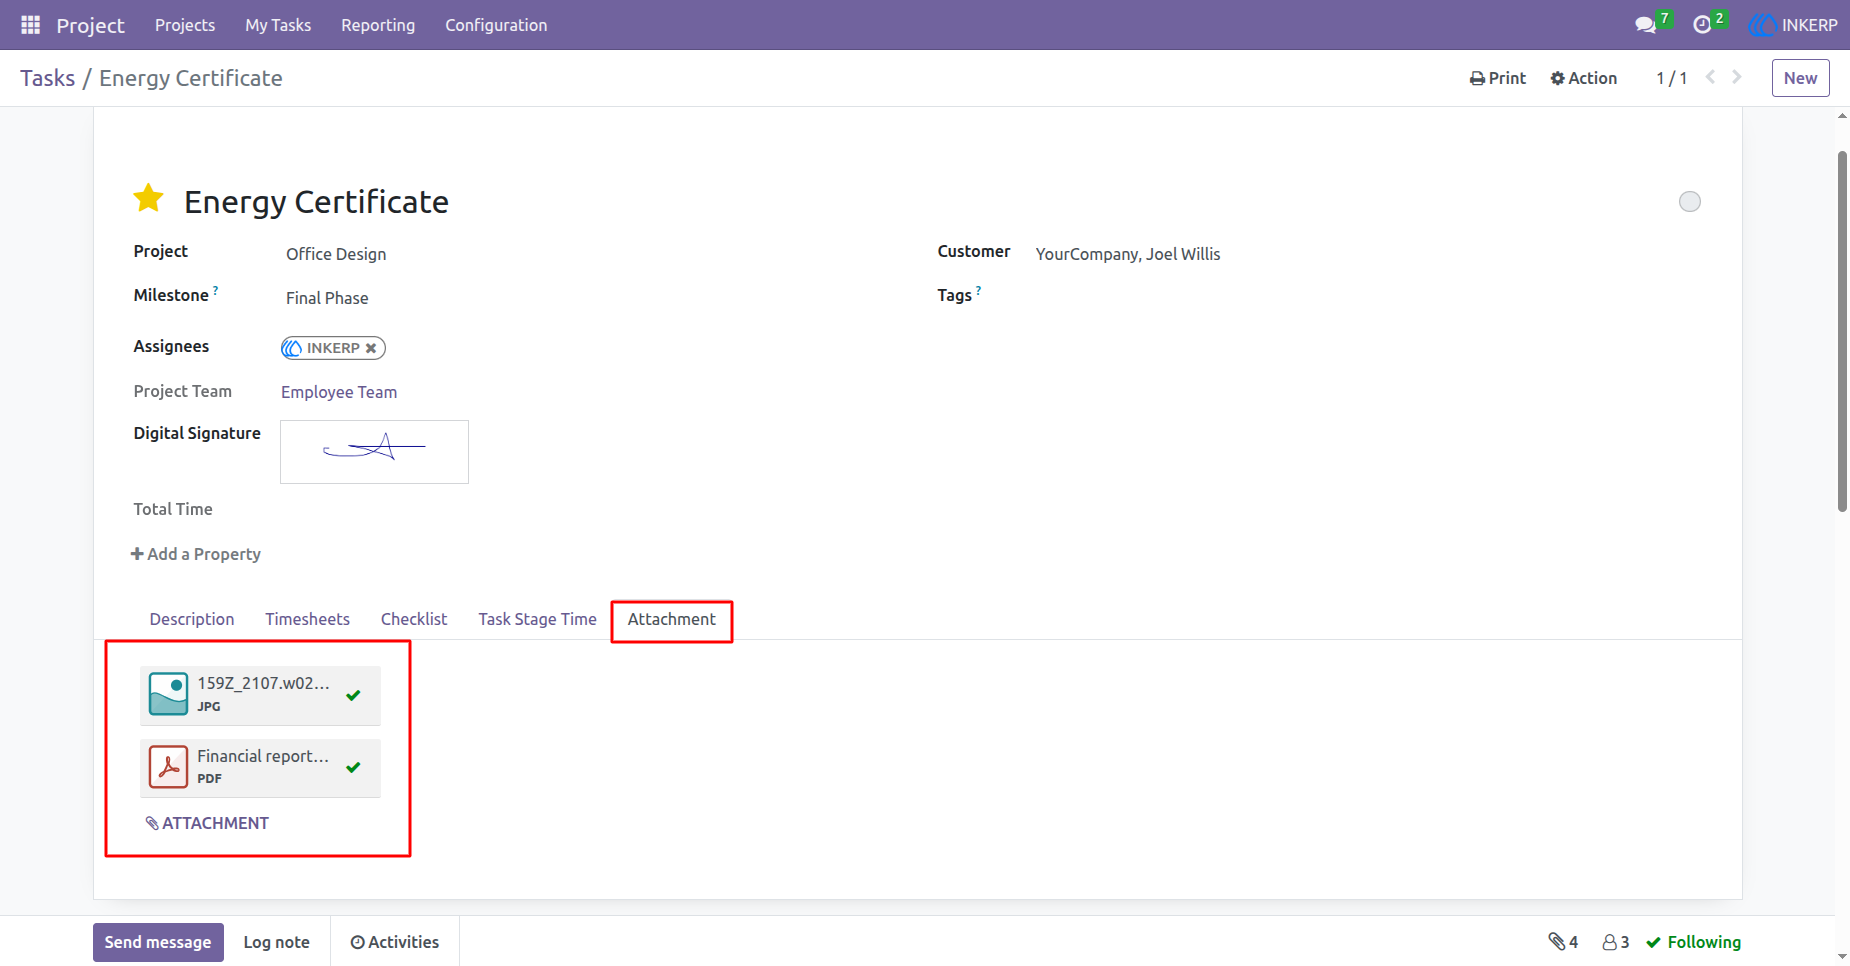Switch to the Description tab
Image resolution: width=1850 pixels, height=966 pixels.
pos(192,619)
